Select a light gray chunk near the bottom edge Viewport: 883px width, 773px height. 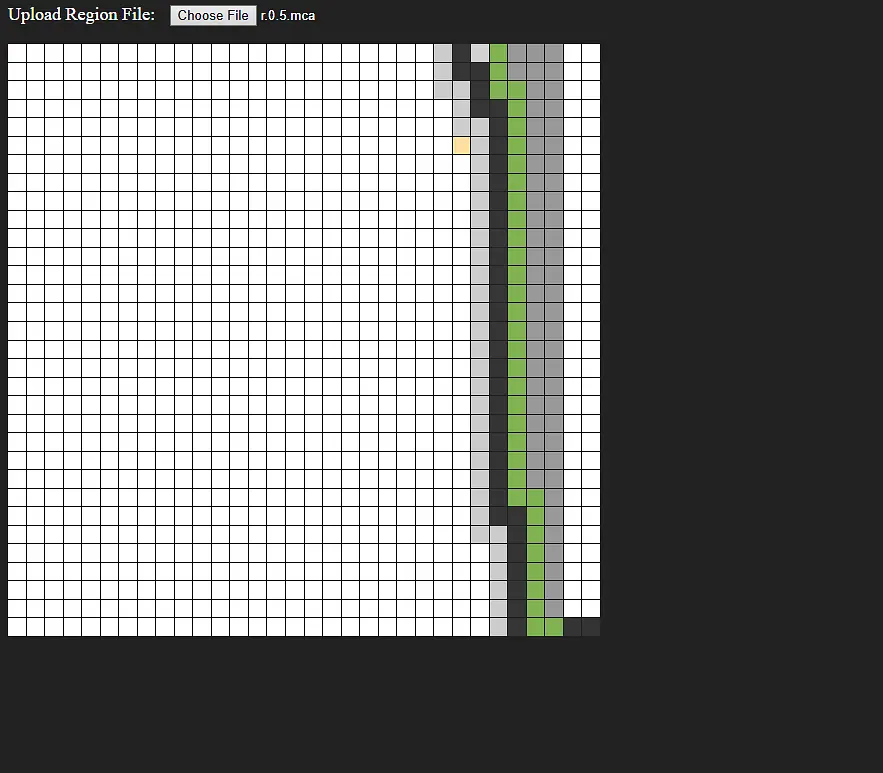pos(497,608)
